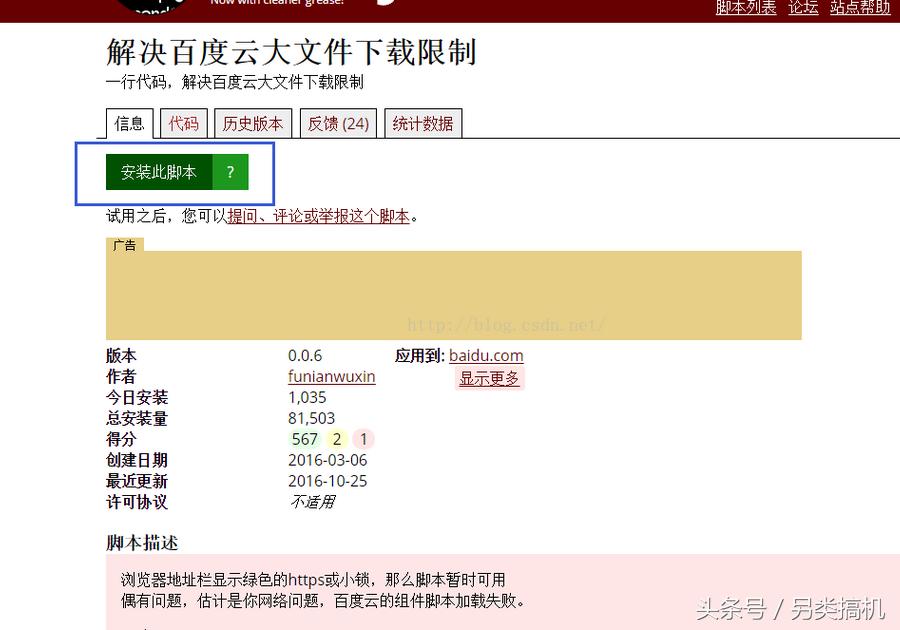This screenshot has height=630, width=900.
Task: Expand more applied sites via 显示更多
Action: [490, 377]
